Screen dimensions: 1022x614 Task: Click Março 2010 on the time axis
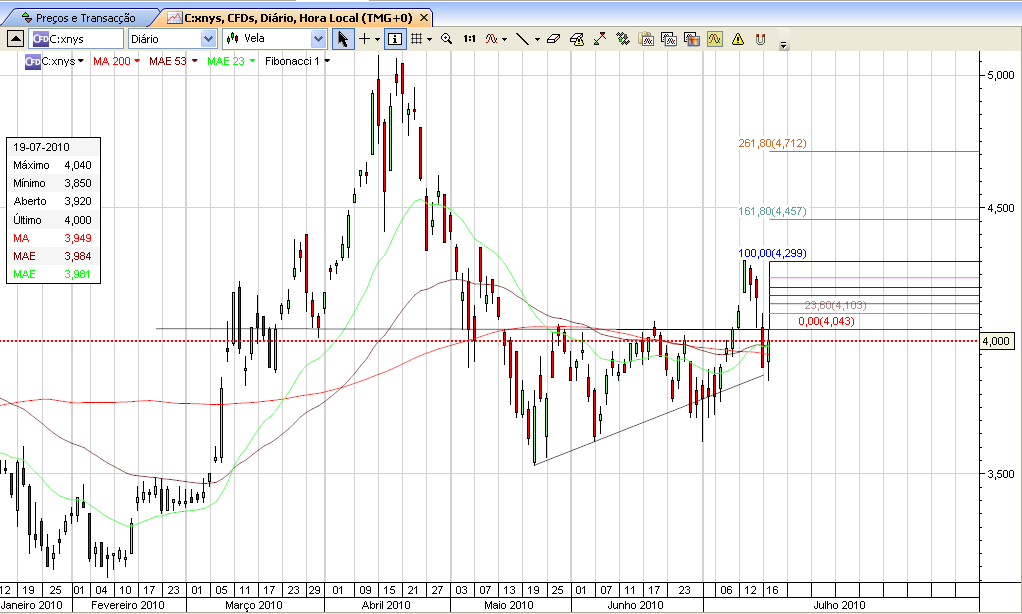(254, 606)
